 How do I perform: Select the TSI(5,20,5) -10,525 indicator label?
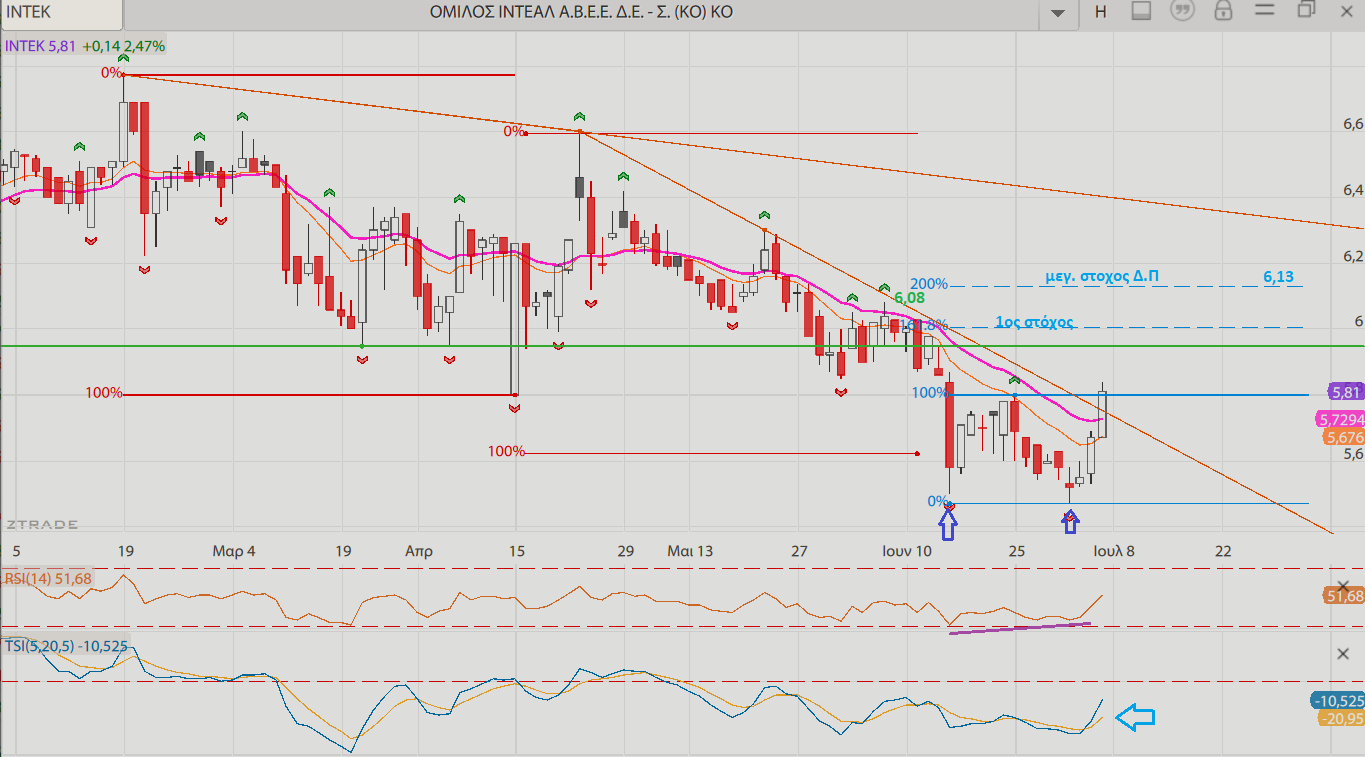66,646
